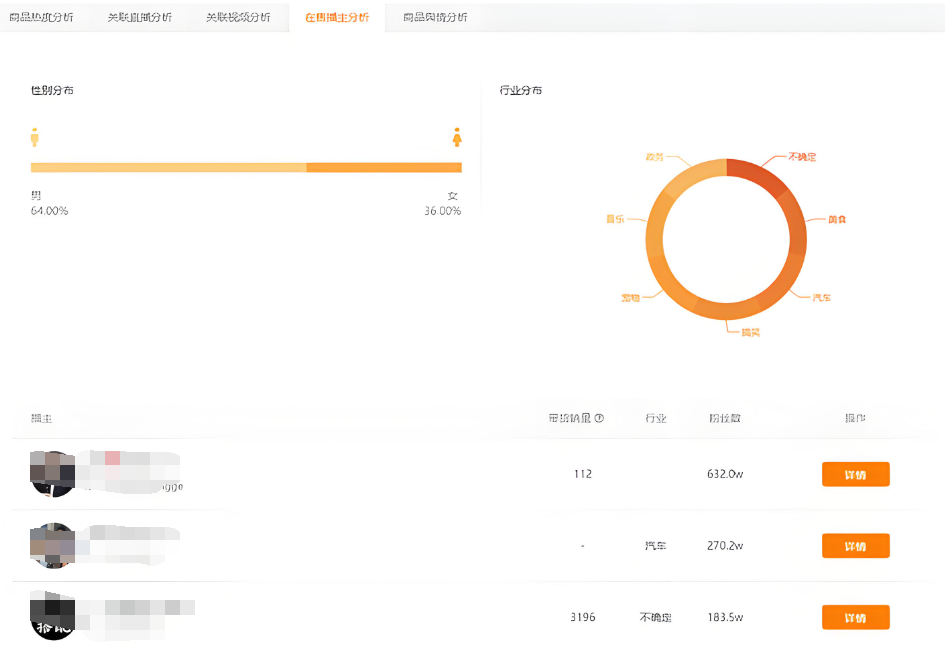Click 详情 for the 270.2w fans streamer

point(855,546)
